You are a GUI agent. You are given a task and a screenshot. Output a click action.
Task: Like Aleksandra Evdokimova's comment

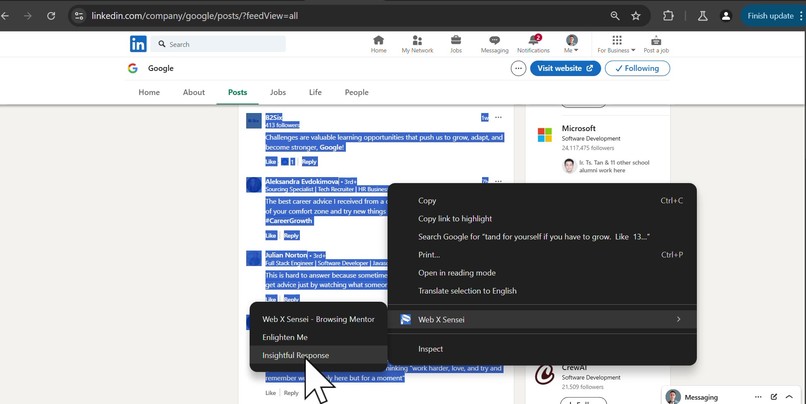pos(271,235)
